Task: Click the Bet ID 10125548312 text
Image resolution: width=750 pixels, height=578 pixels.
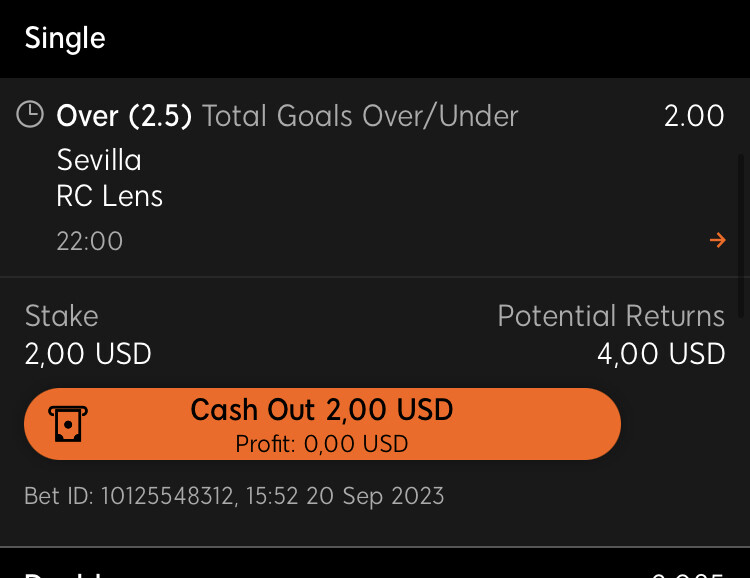Action: click(x=234, y=496)
